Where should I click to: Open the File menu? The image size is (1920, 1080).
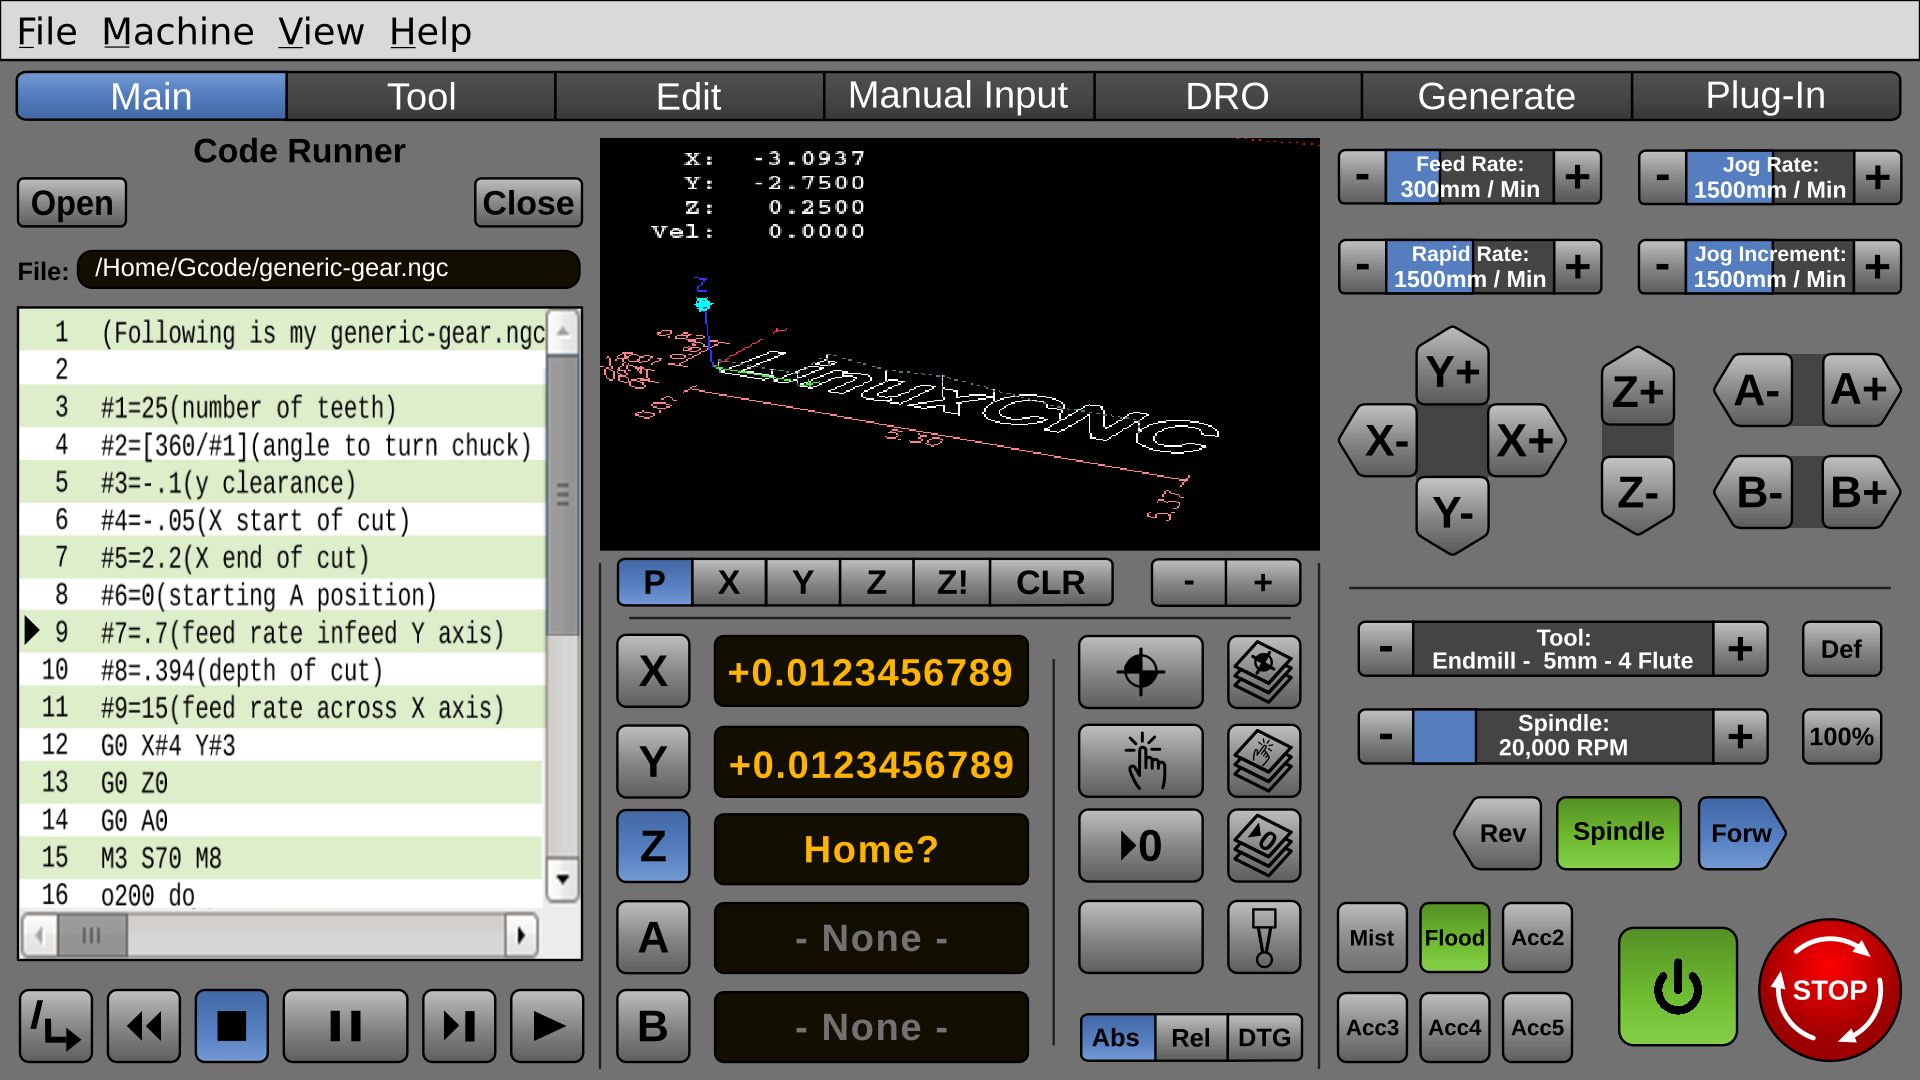47,32
